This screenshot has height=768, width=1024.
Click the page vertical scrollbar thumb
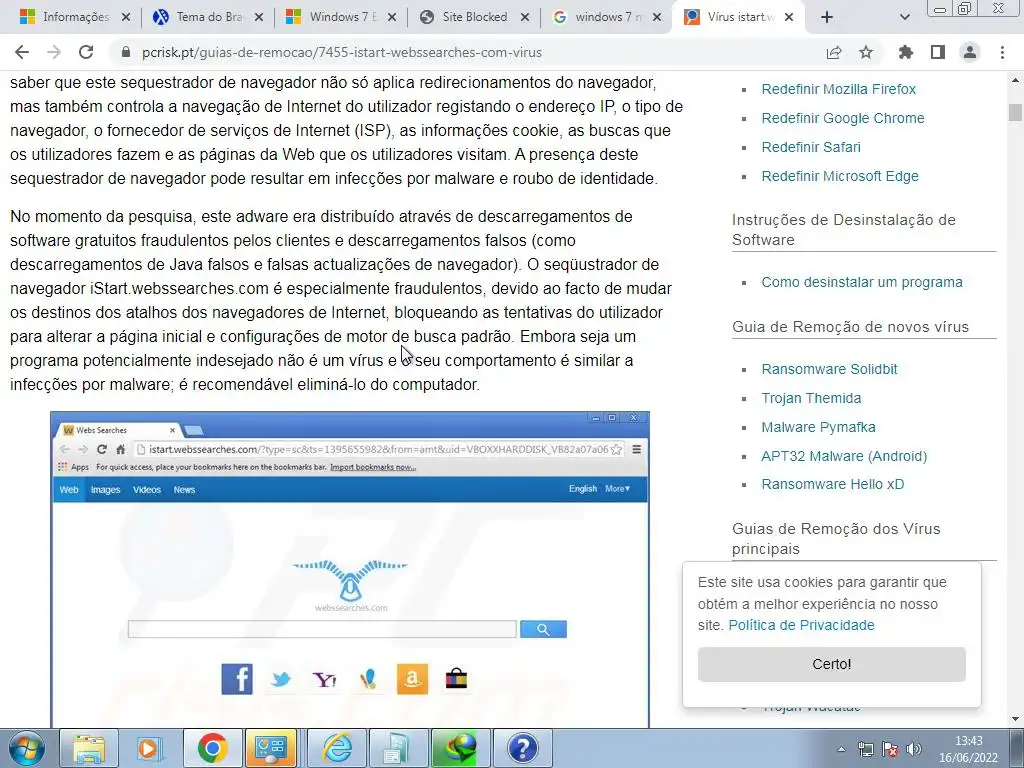(1015, 112)
